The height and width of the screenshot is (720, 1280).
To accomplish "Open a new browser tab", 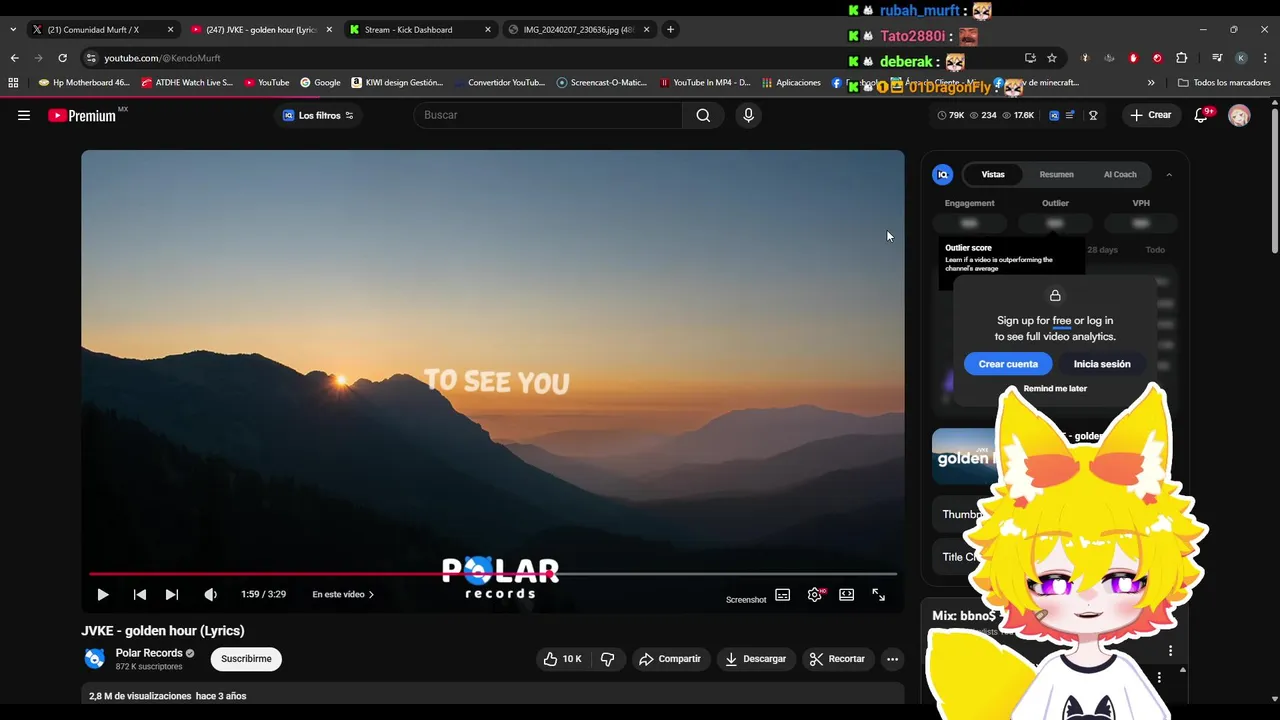I will 670,29.
